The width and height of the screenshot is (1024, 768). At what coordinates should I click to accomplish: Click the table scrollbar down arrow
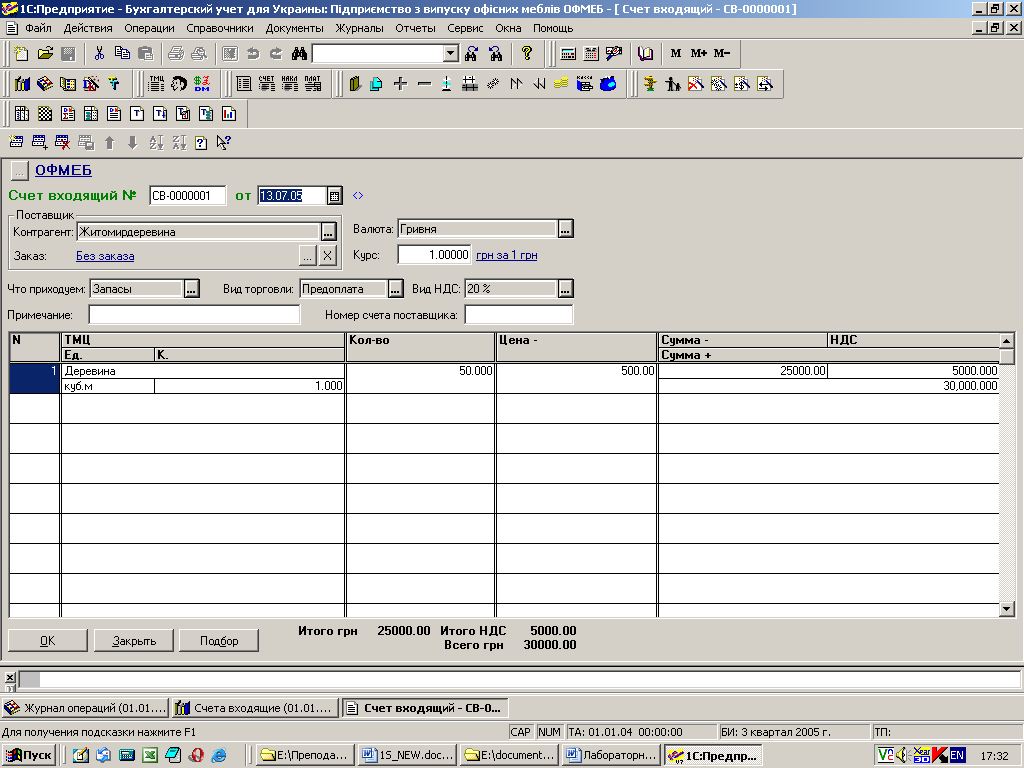click(x=1006, y=609)
